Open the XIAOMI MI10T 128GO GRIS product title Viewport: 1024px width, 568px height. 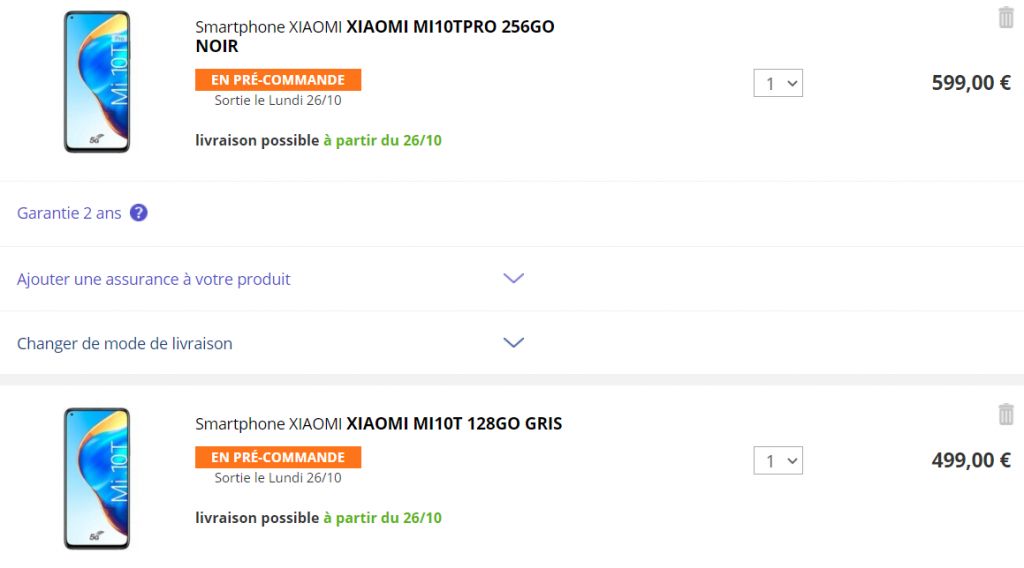click(379, 424)
